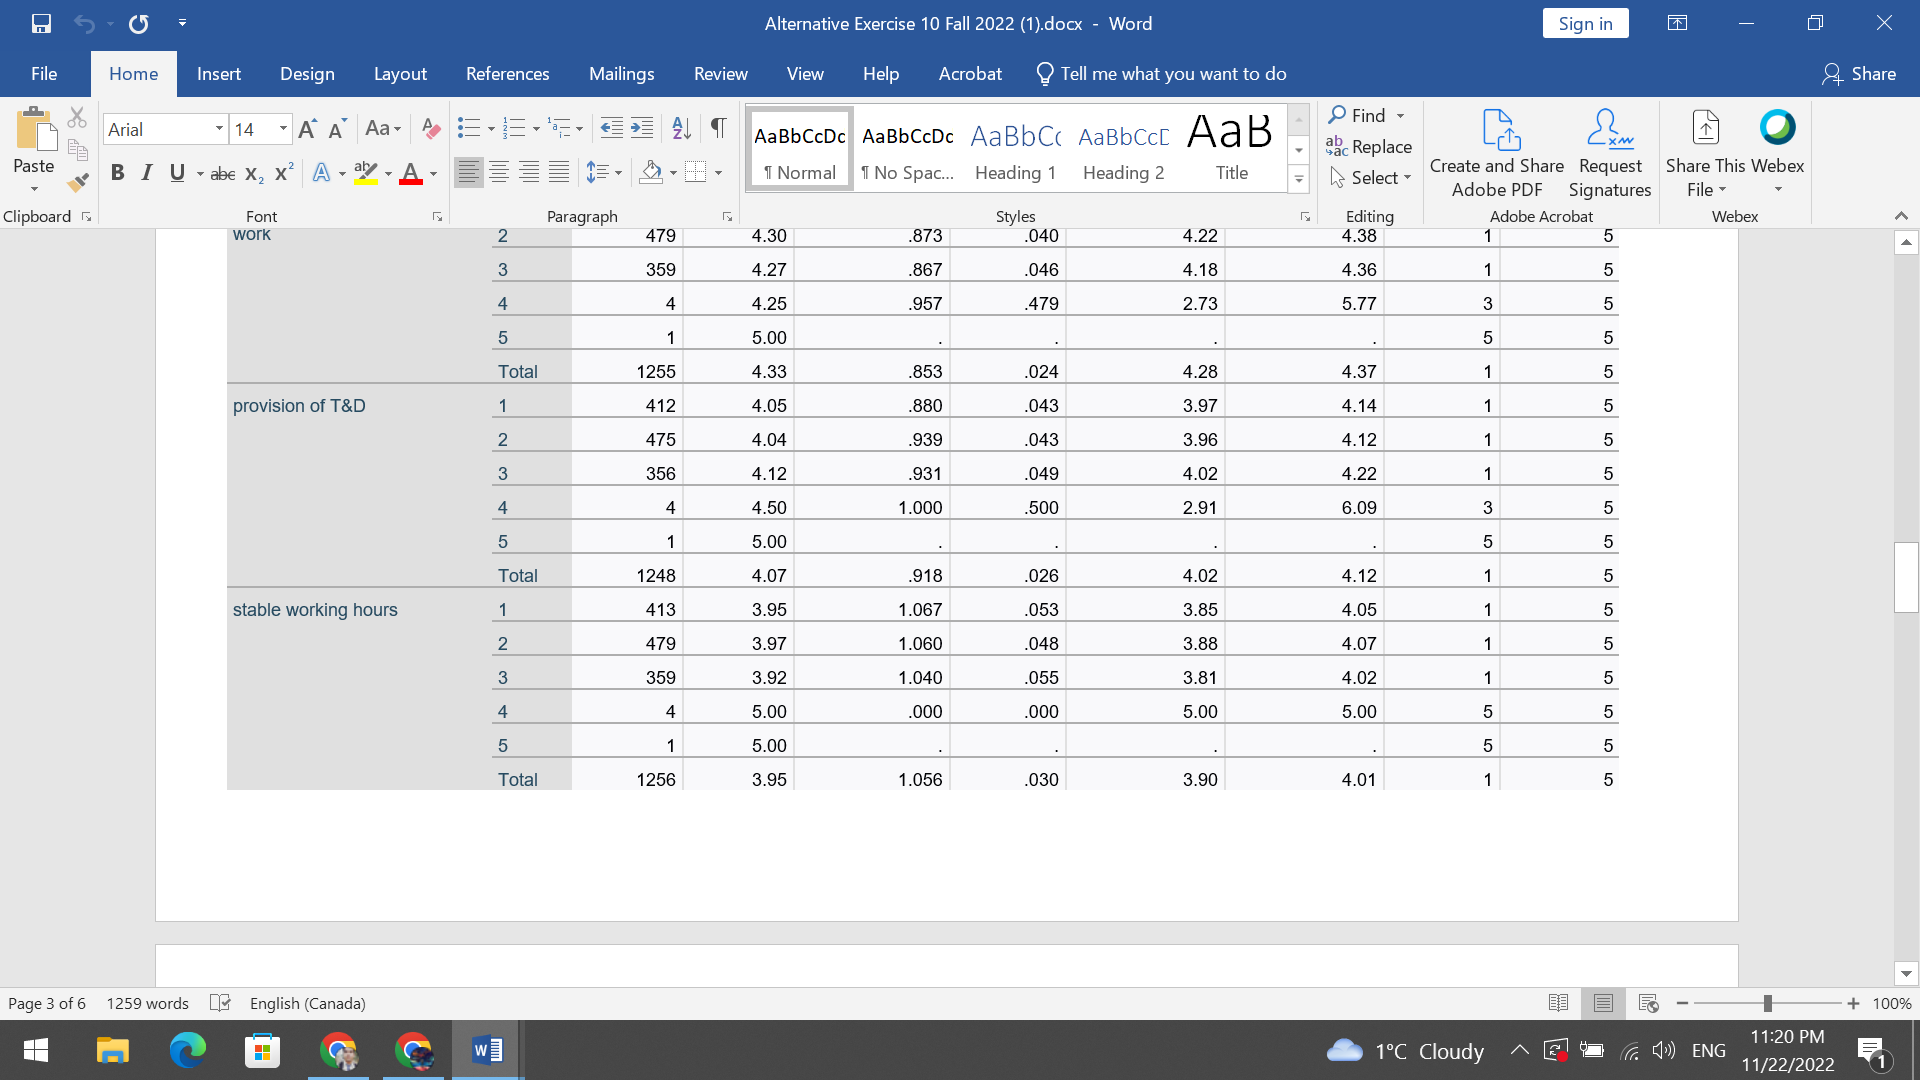Click the Save icon in title bar
This screenshot has width=1920, height=1080.
click(x=41, y=23)
